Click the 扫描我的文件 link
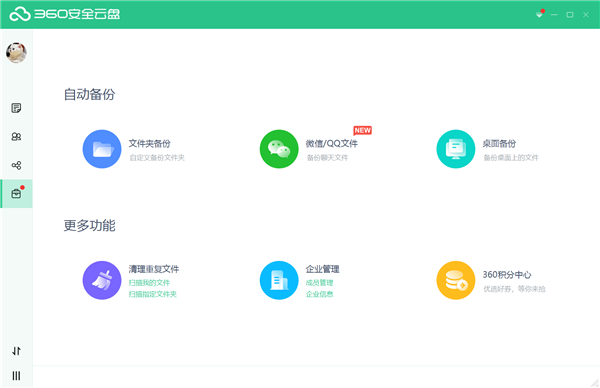 pos(149,283)
